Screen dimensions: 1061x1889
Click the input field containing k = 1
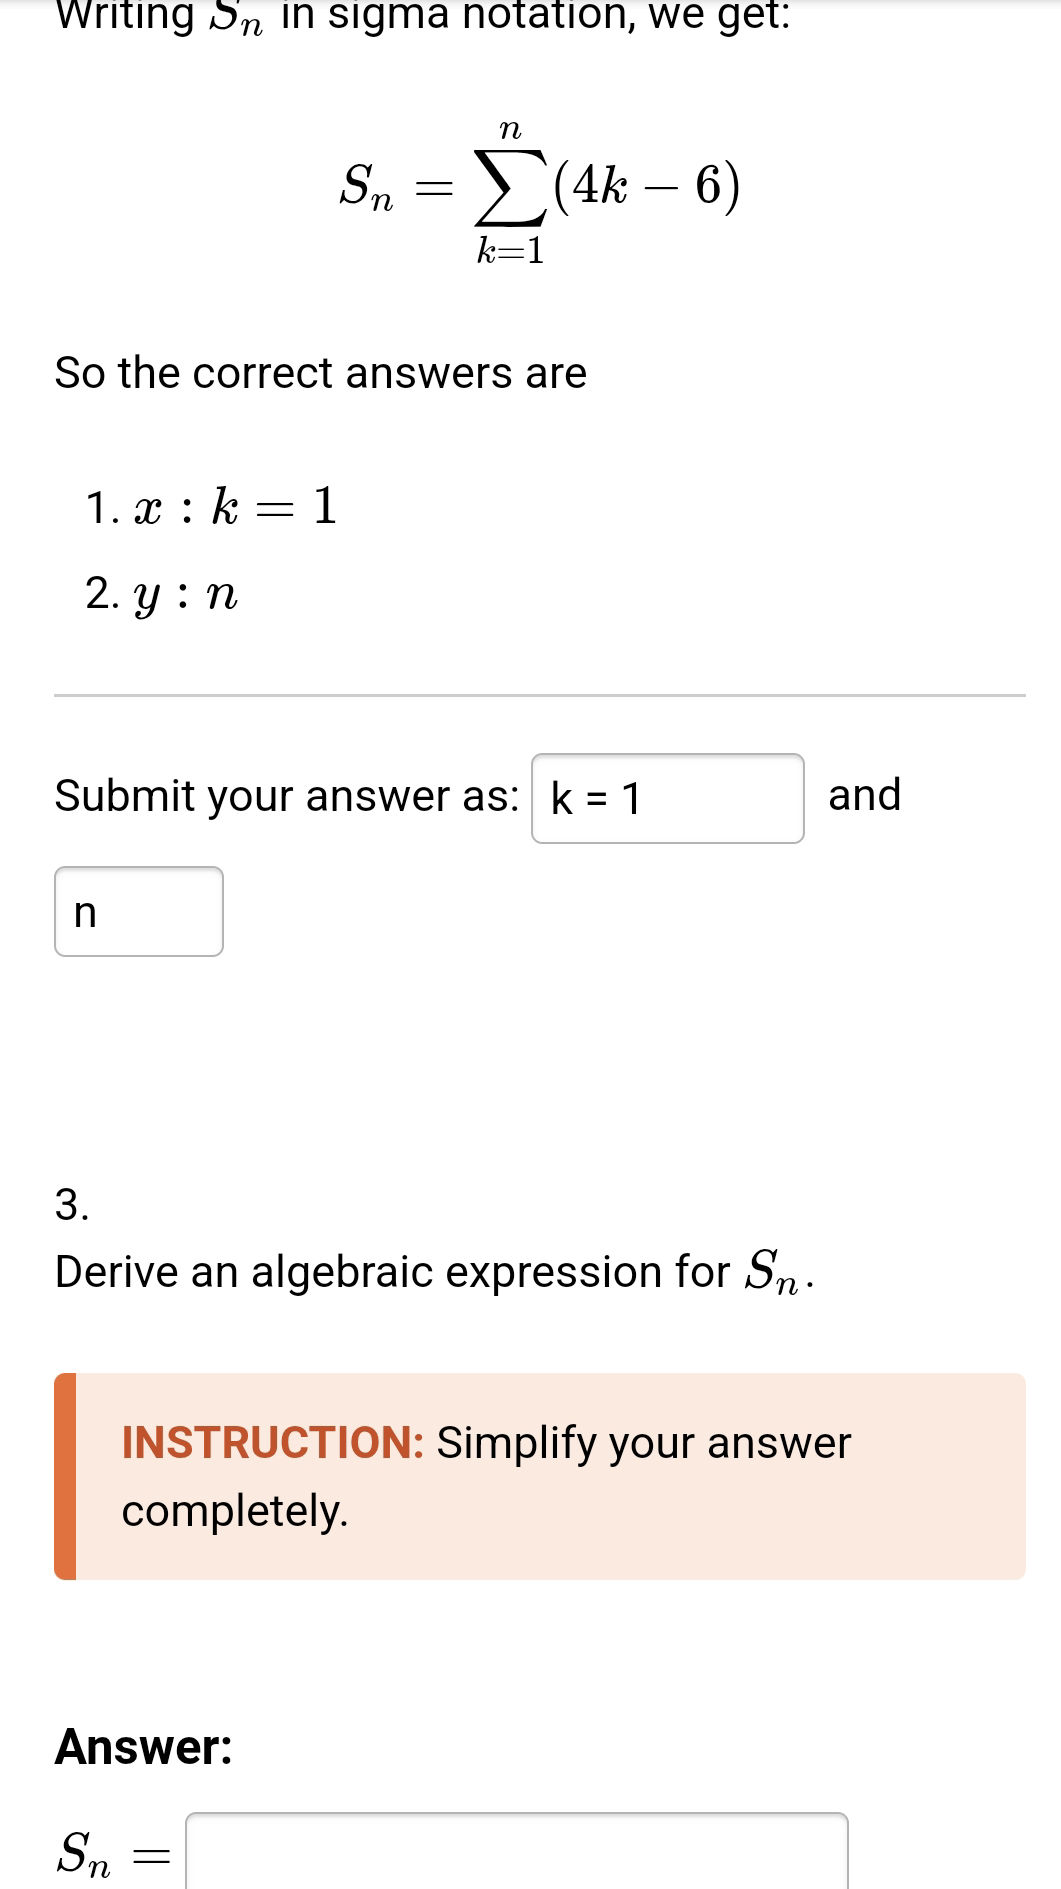(668, 797)
